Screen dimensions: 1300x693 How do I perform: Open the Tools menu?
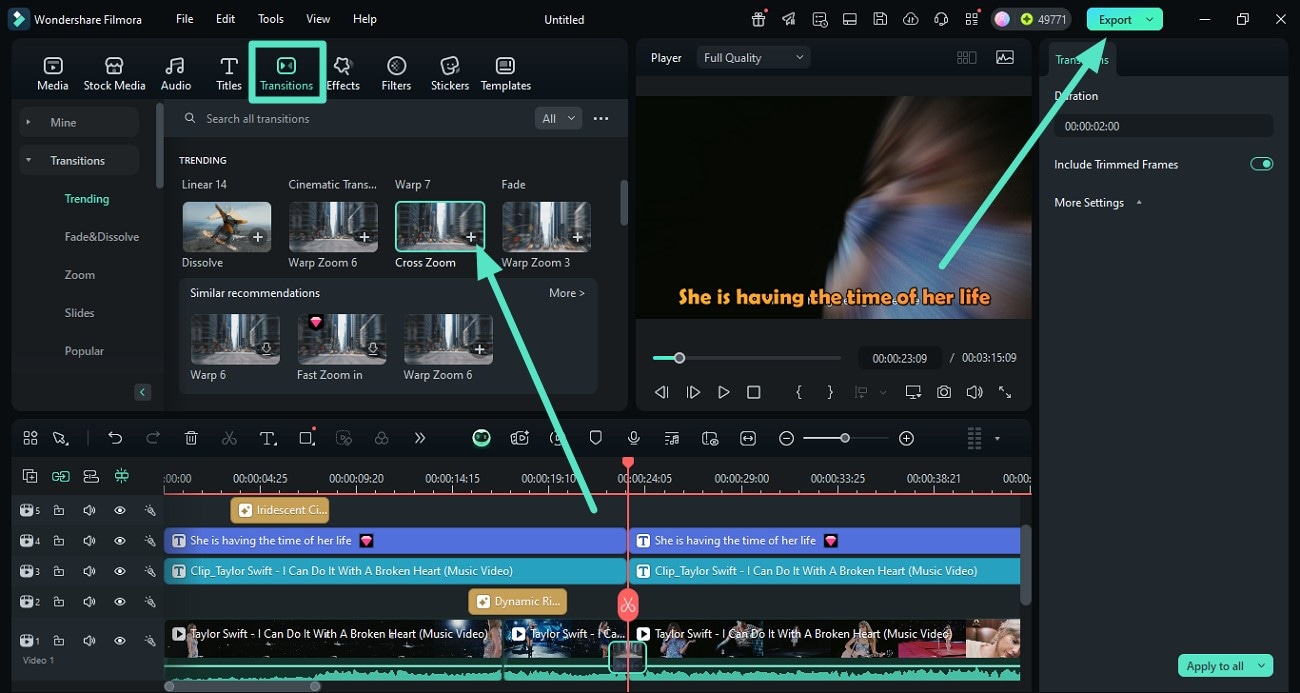270,19
